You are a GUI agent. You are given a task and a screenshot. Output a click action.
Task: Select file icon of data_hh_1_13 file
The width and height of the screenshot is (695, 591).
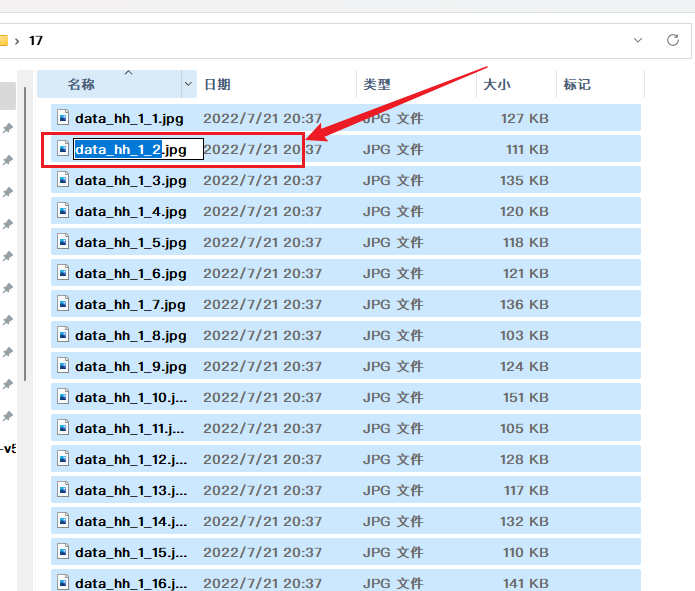pyautogui.click(x=63, y=490)
